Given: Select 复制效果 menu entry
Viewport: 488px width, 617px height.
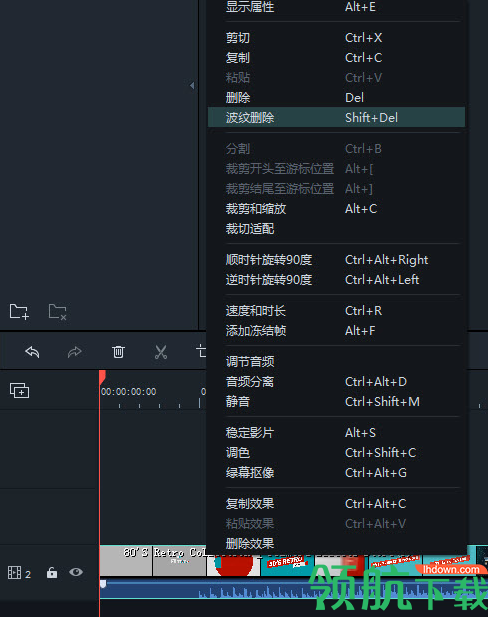Looking at the screenshot, I should point(336,504).
